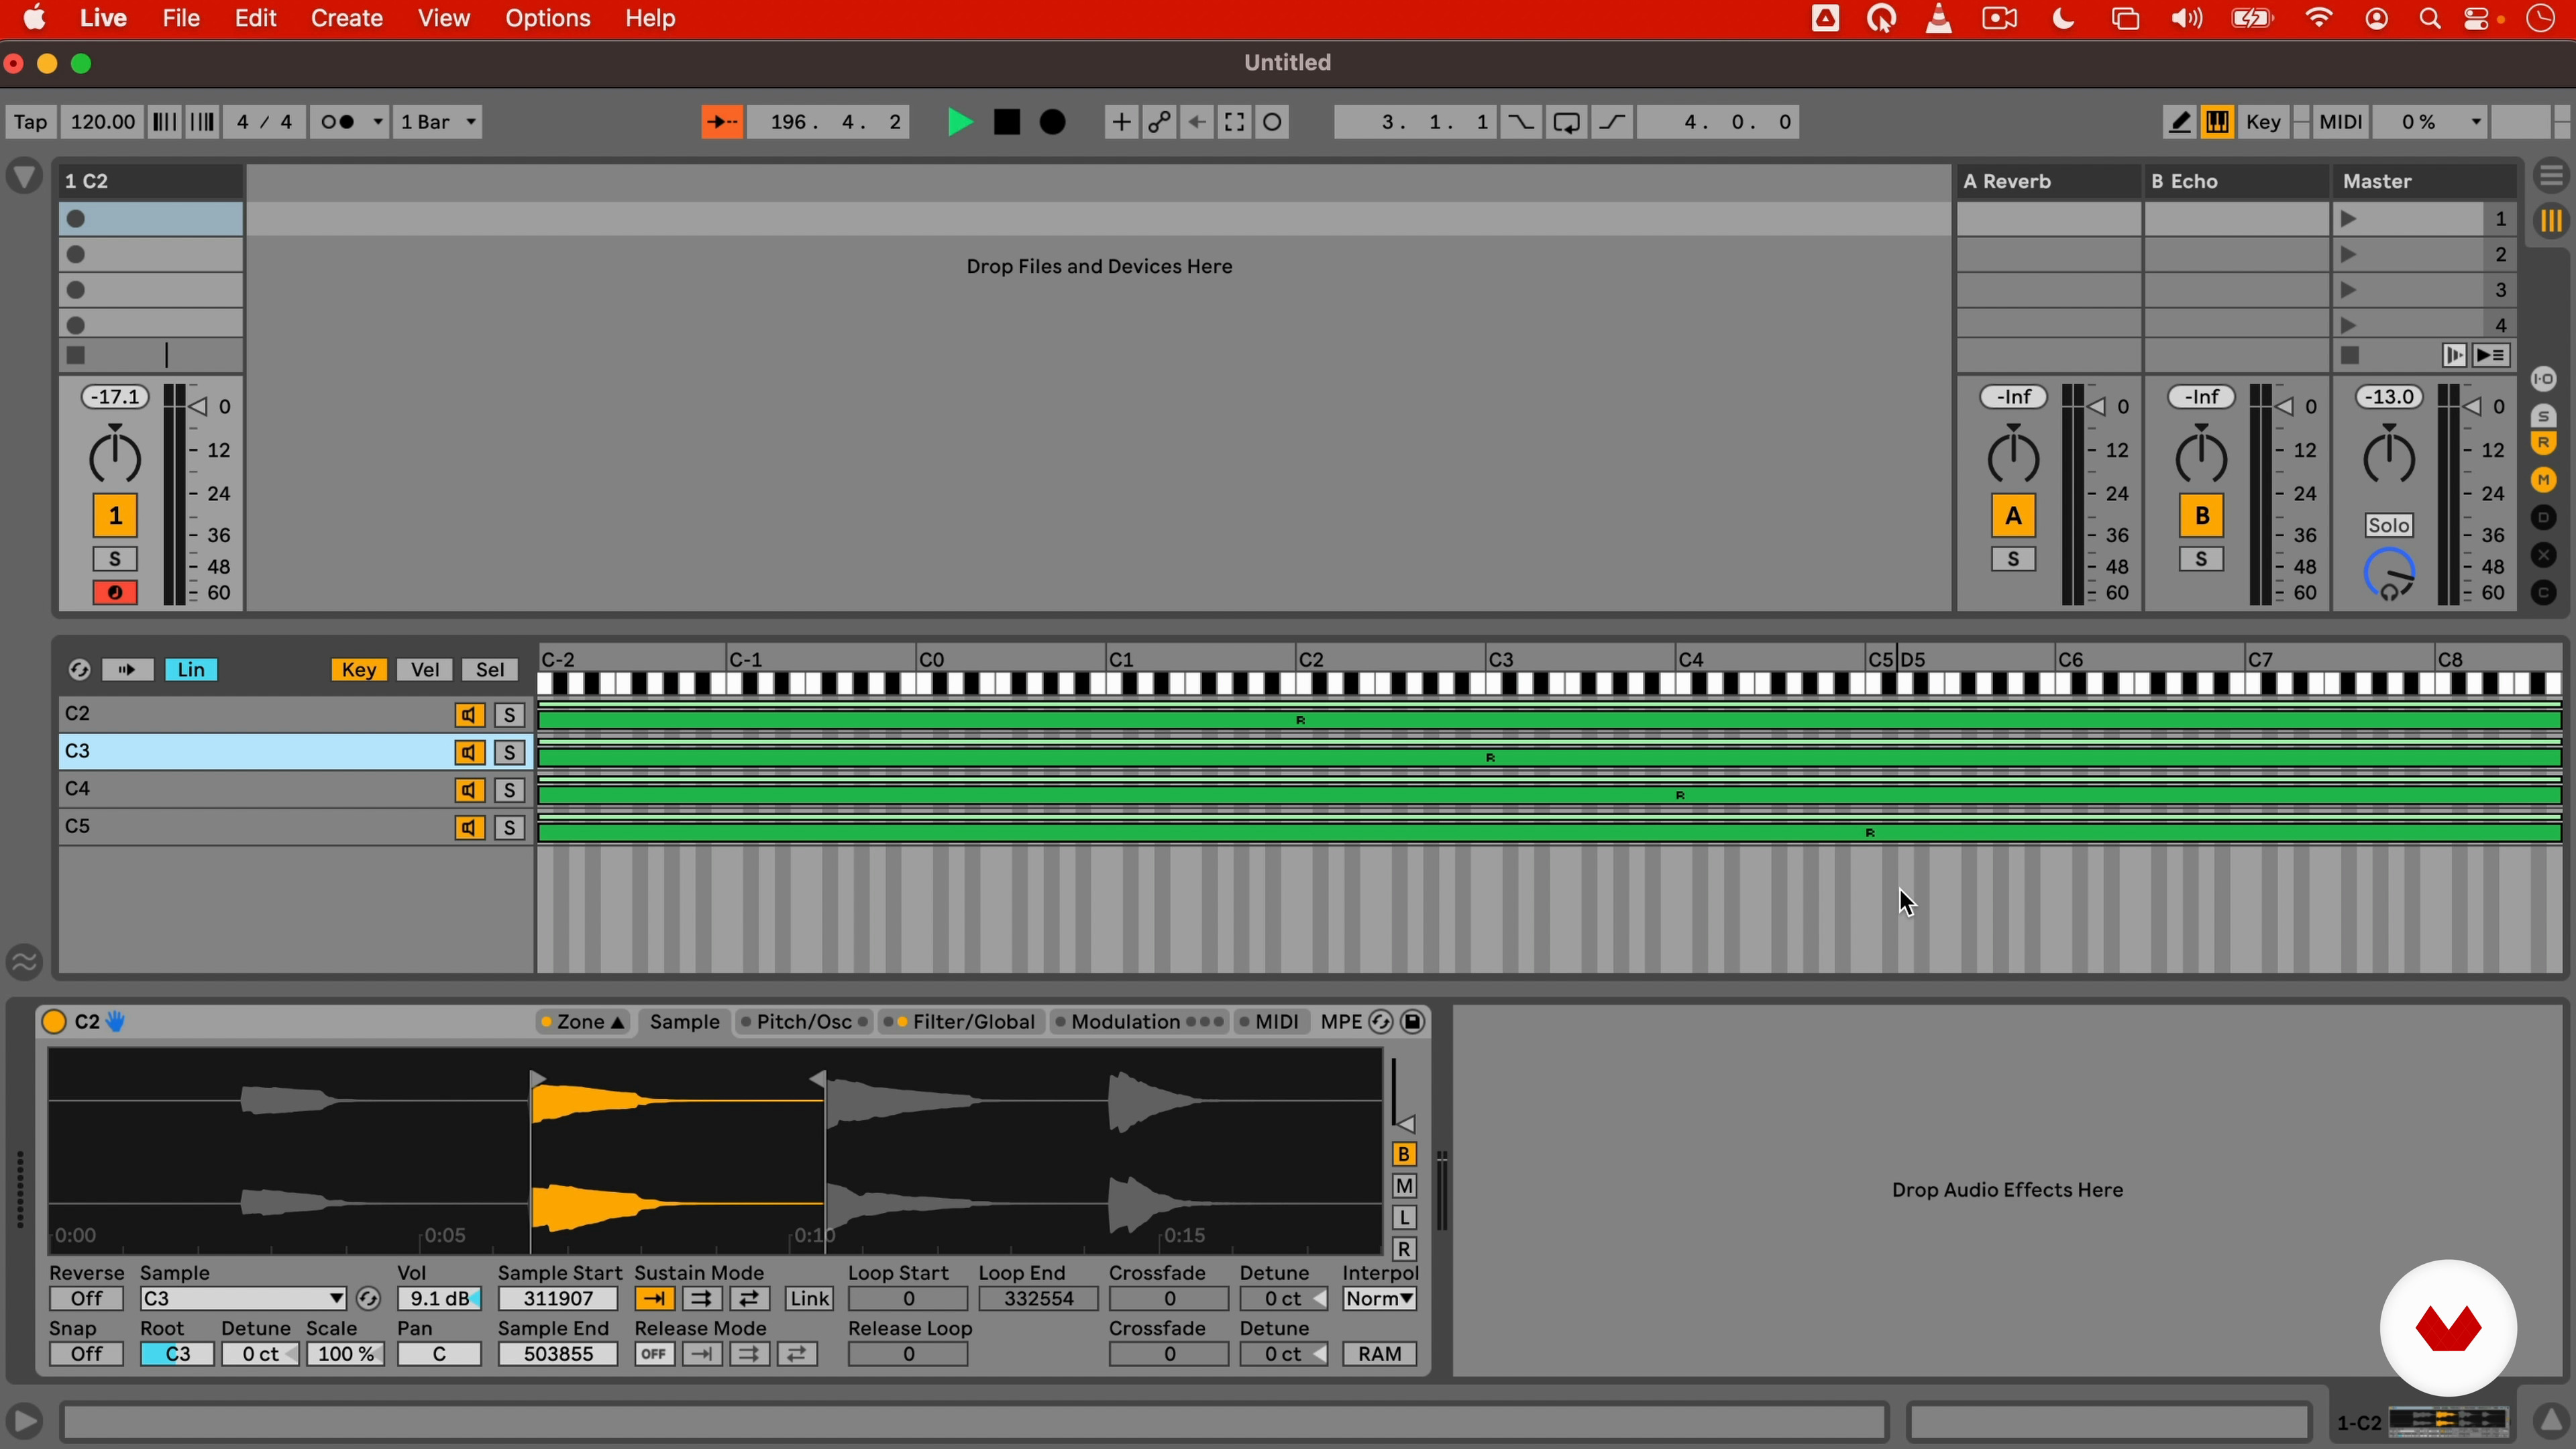Arm track 1 C2 for recording
Screen dimensions: 2576x1449
pyautogui.click(x=115, y=593)
